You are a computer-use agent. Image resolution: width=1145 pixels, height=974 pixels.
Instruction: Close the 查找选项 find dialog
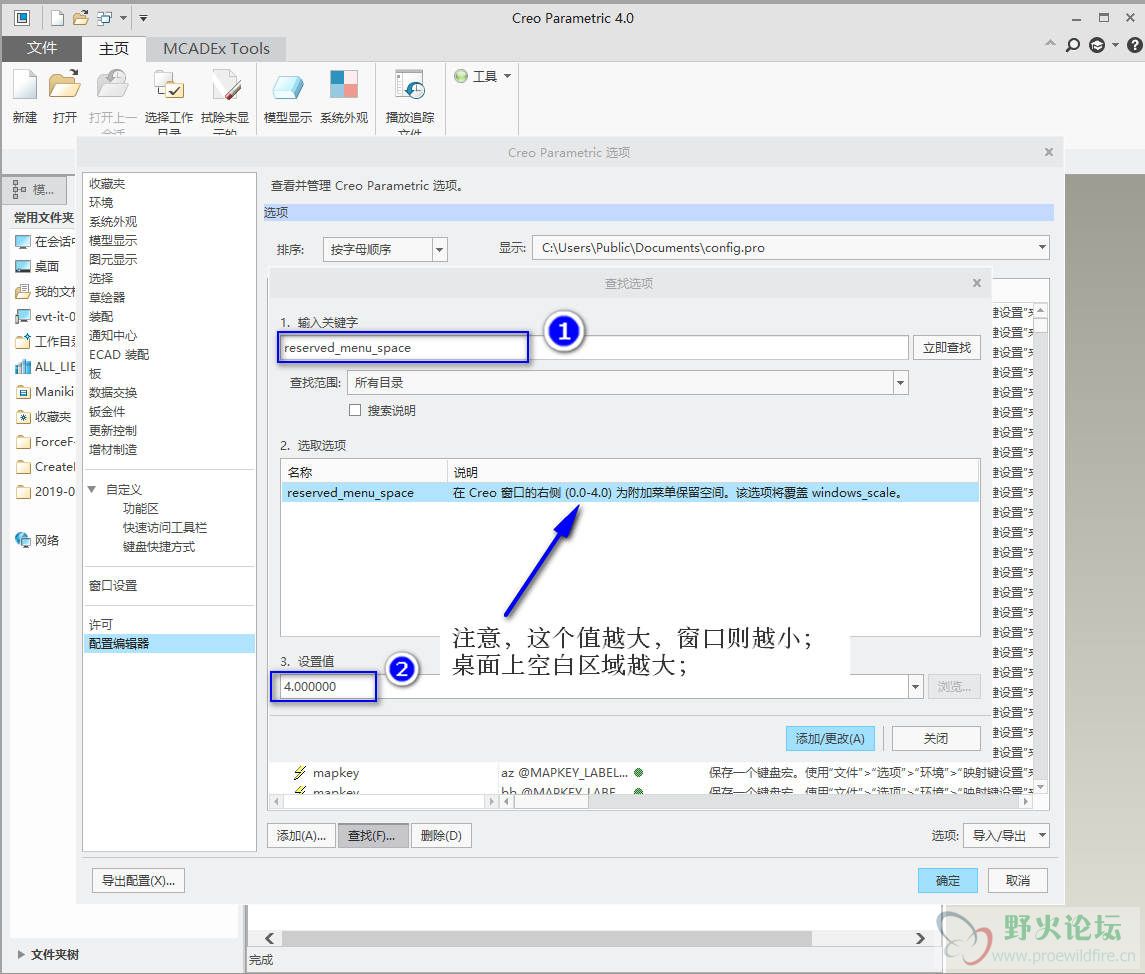(x=976, y=283)
